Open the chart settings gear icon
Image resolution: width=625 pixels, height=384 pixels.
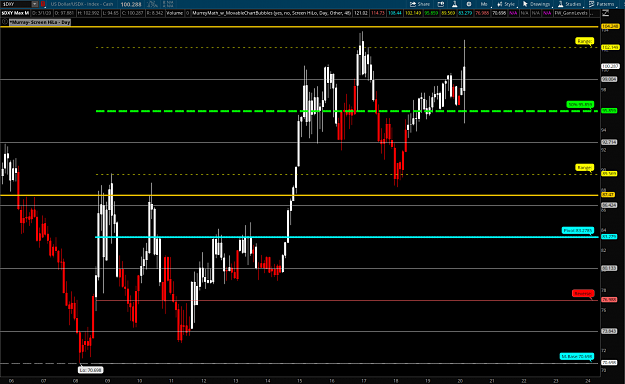tap(469, 4)
